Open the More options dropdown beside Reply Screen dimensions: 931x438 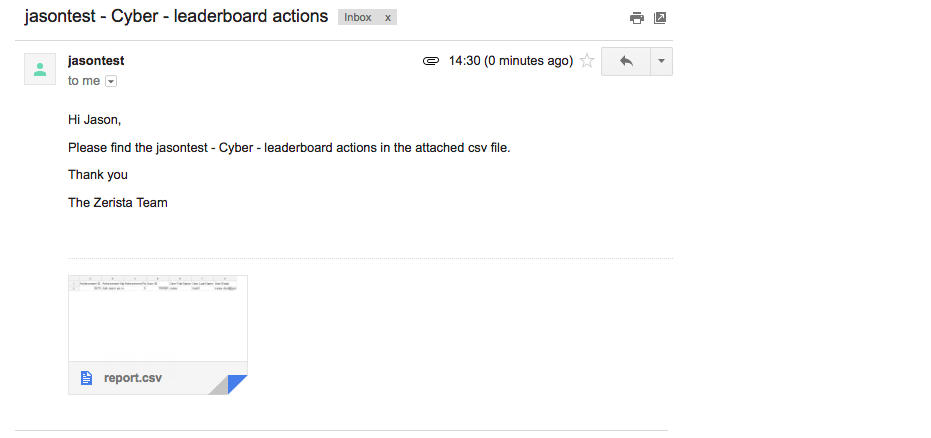tap(661, 61)
